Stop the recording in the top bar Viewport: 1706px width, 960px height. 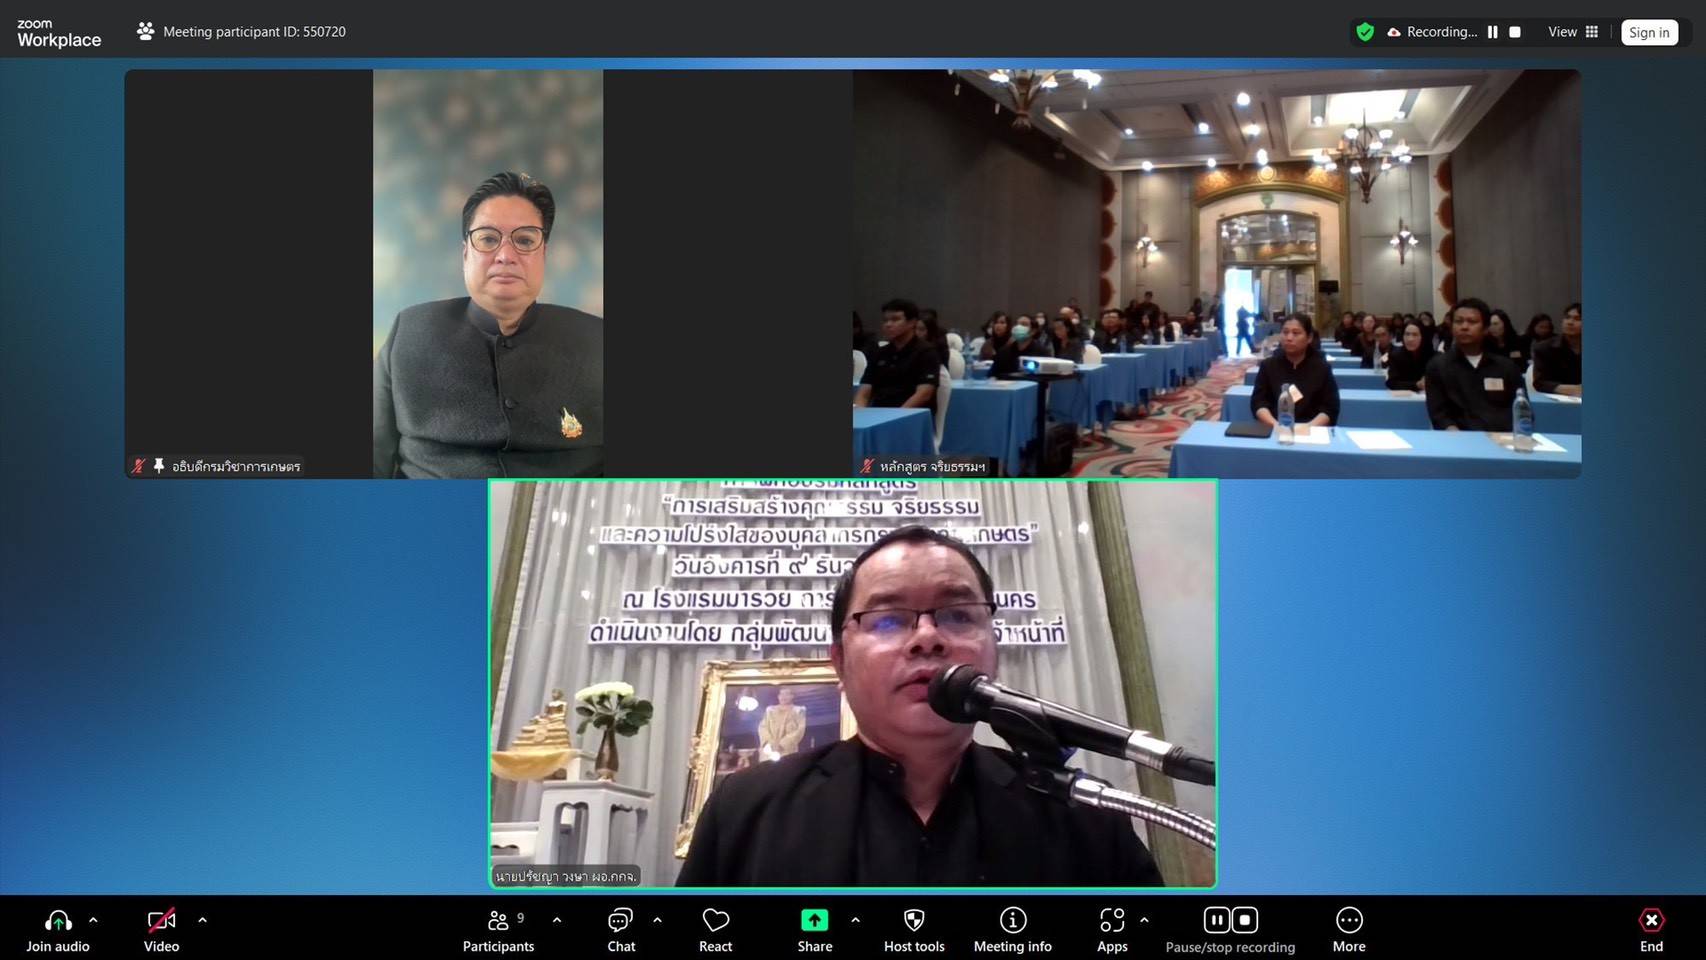(x=1515, y=32)
